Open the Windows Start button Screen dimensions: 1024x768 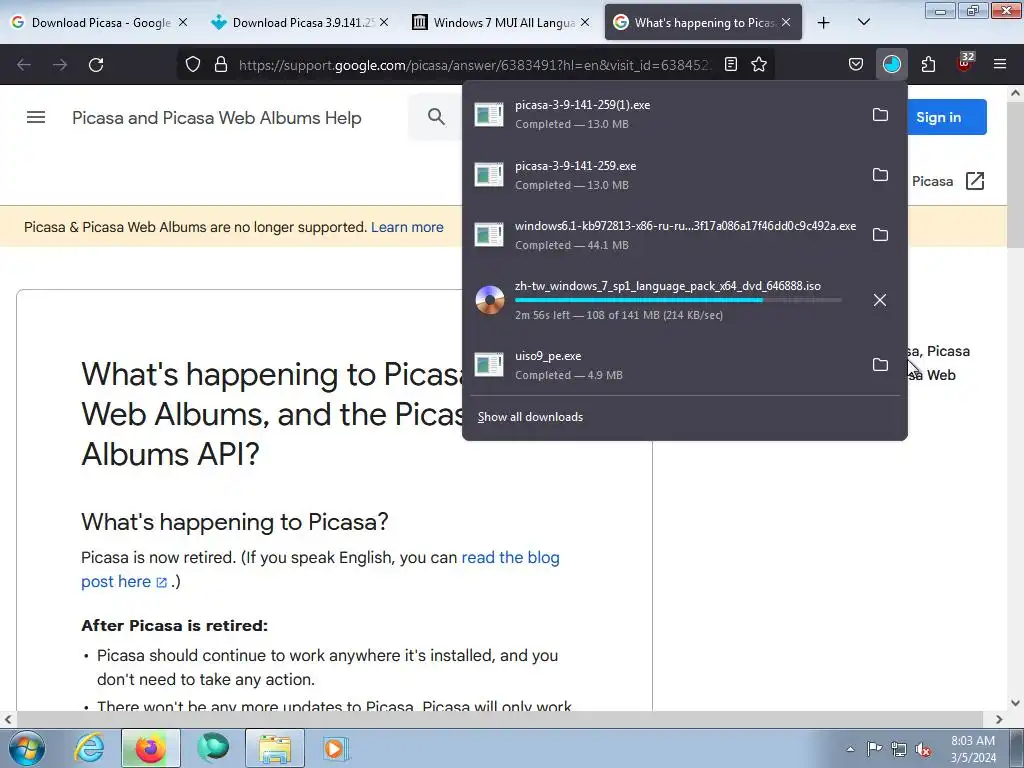[x=27, y=748]
